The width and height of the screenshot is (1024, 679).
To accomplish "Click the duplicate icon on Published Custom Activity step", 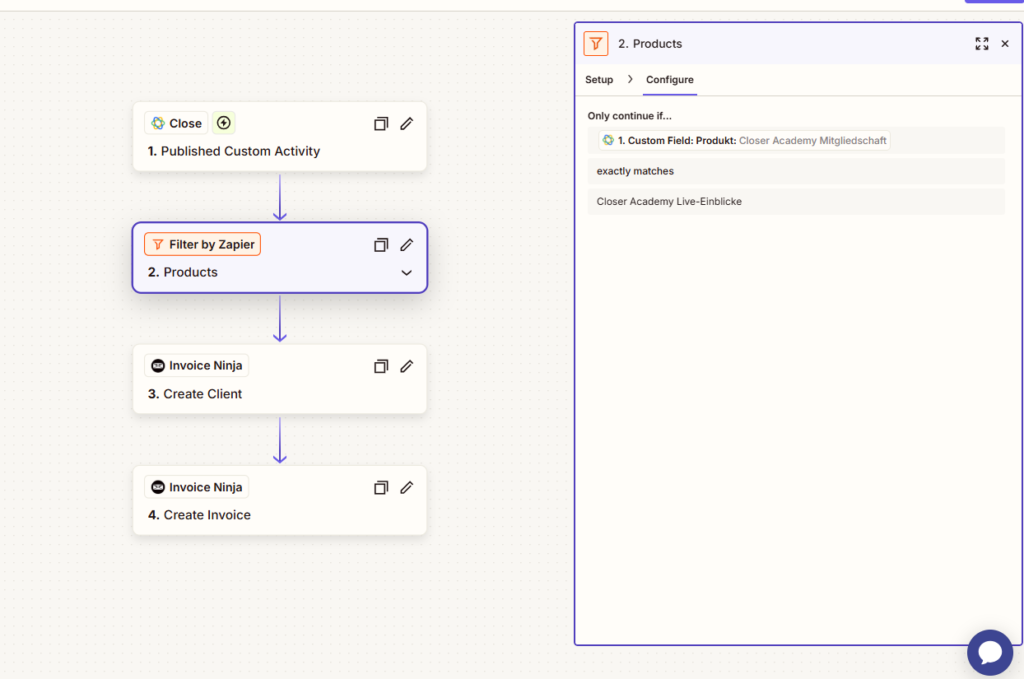I will (x=381, y=124).
